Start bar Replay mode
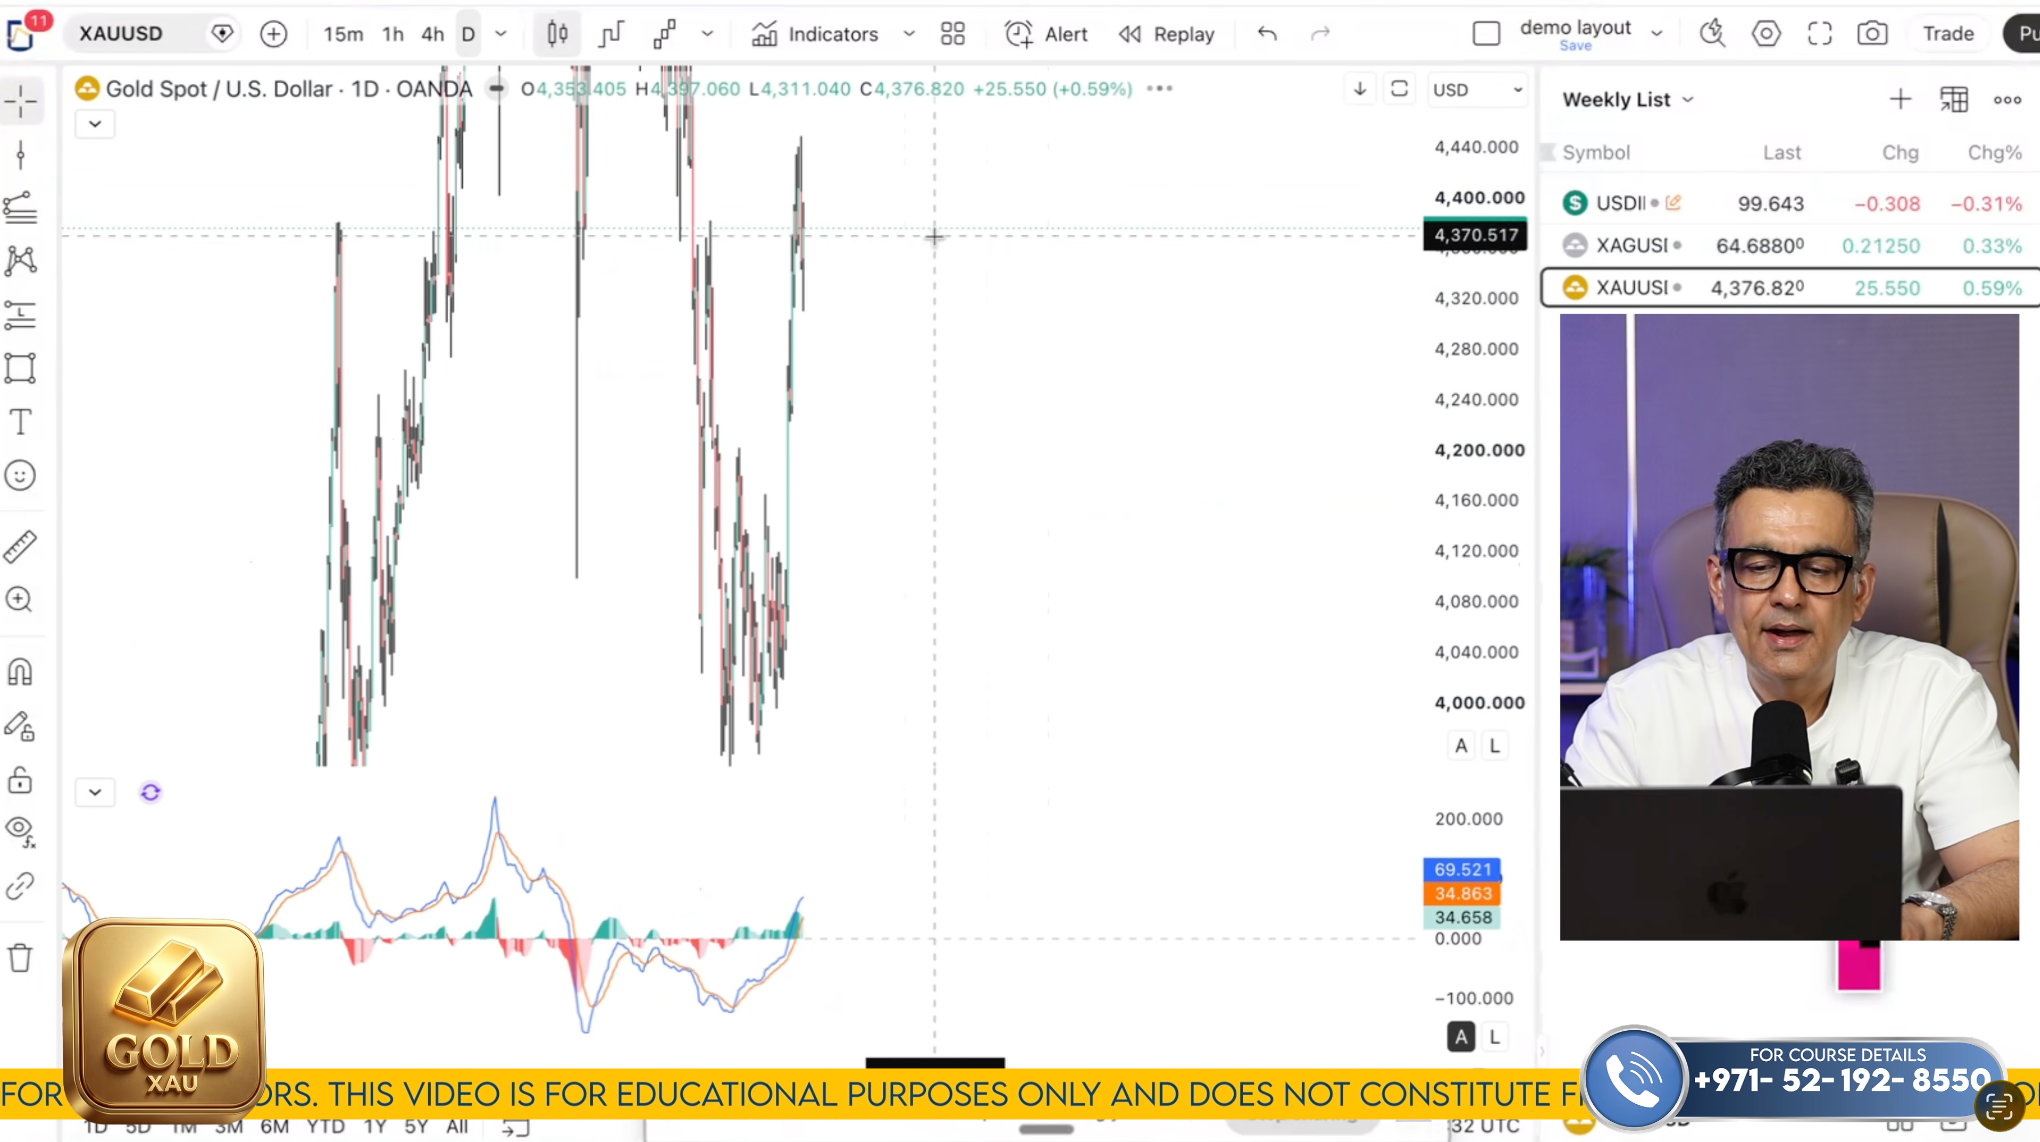This screenshot has height=1142, width=2040. 1166,34
